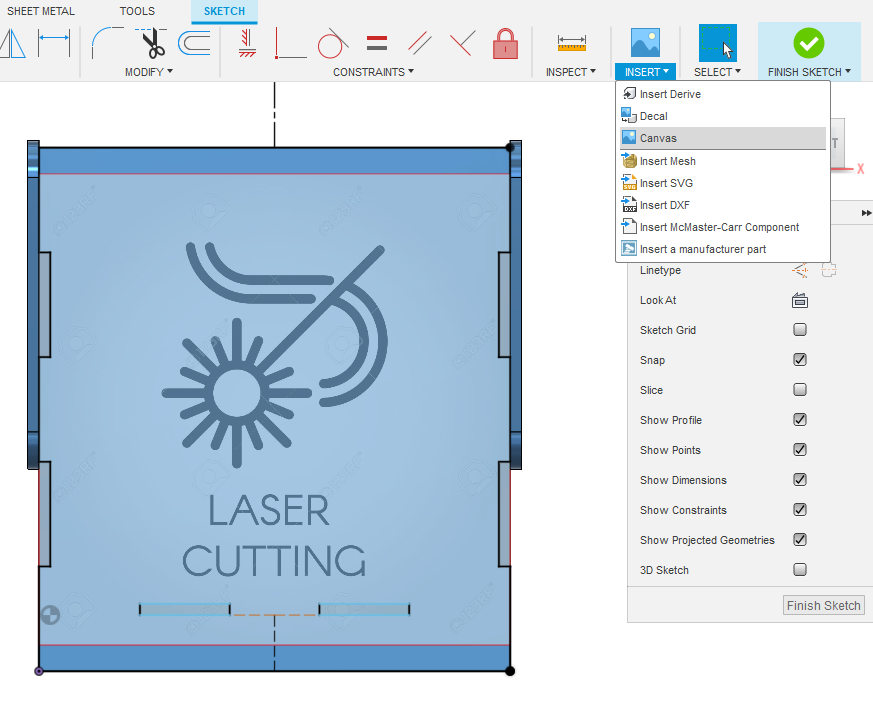
Task: Apply the Parallel constraint icon
Action: (x=420, y=43)
